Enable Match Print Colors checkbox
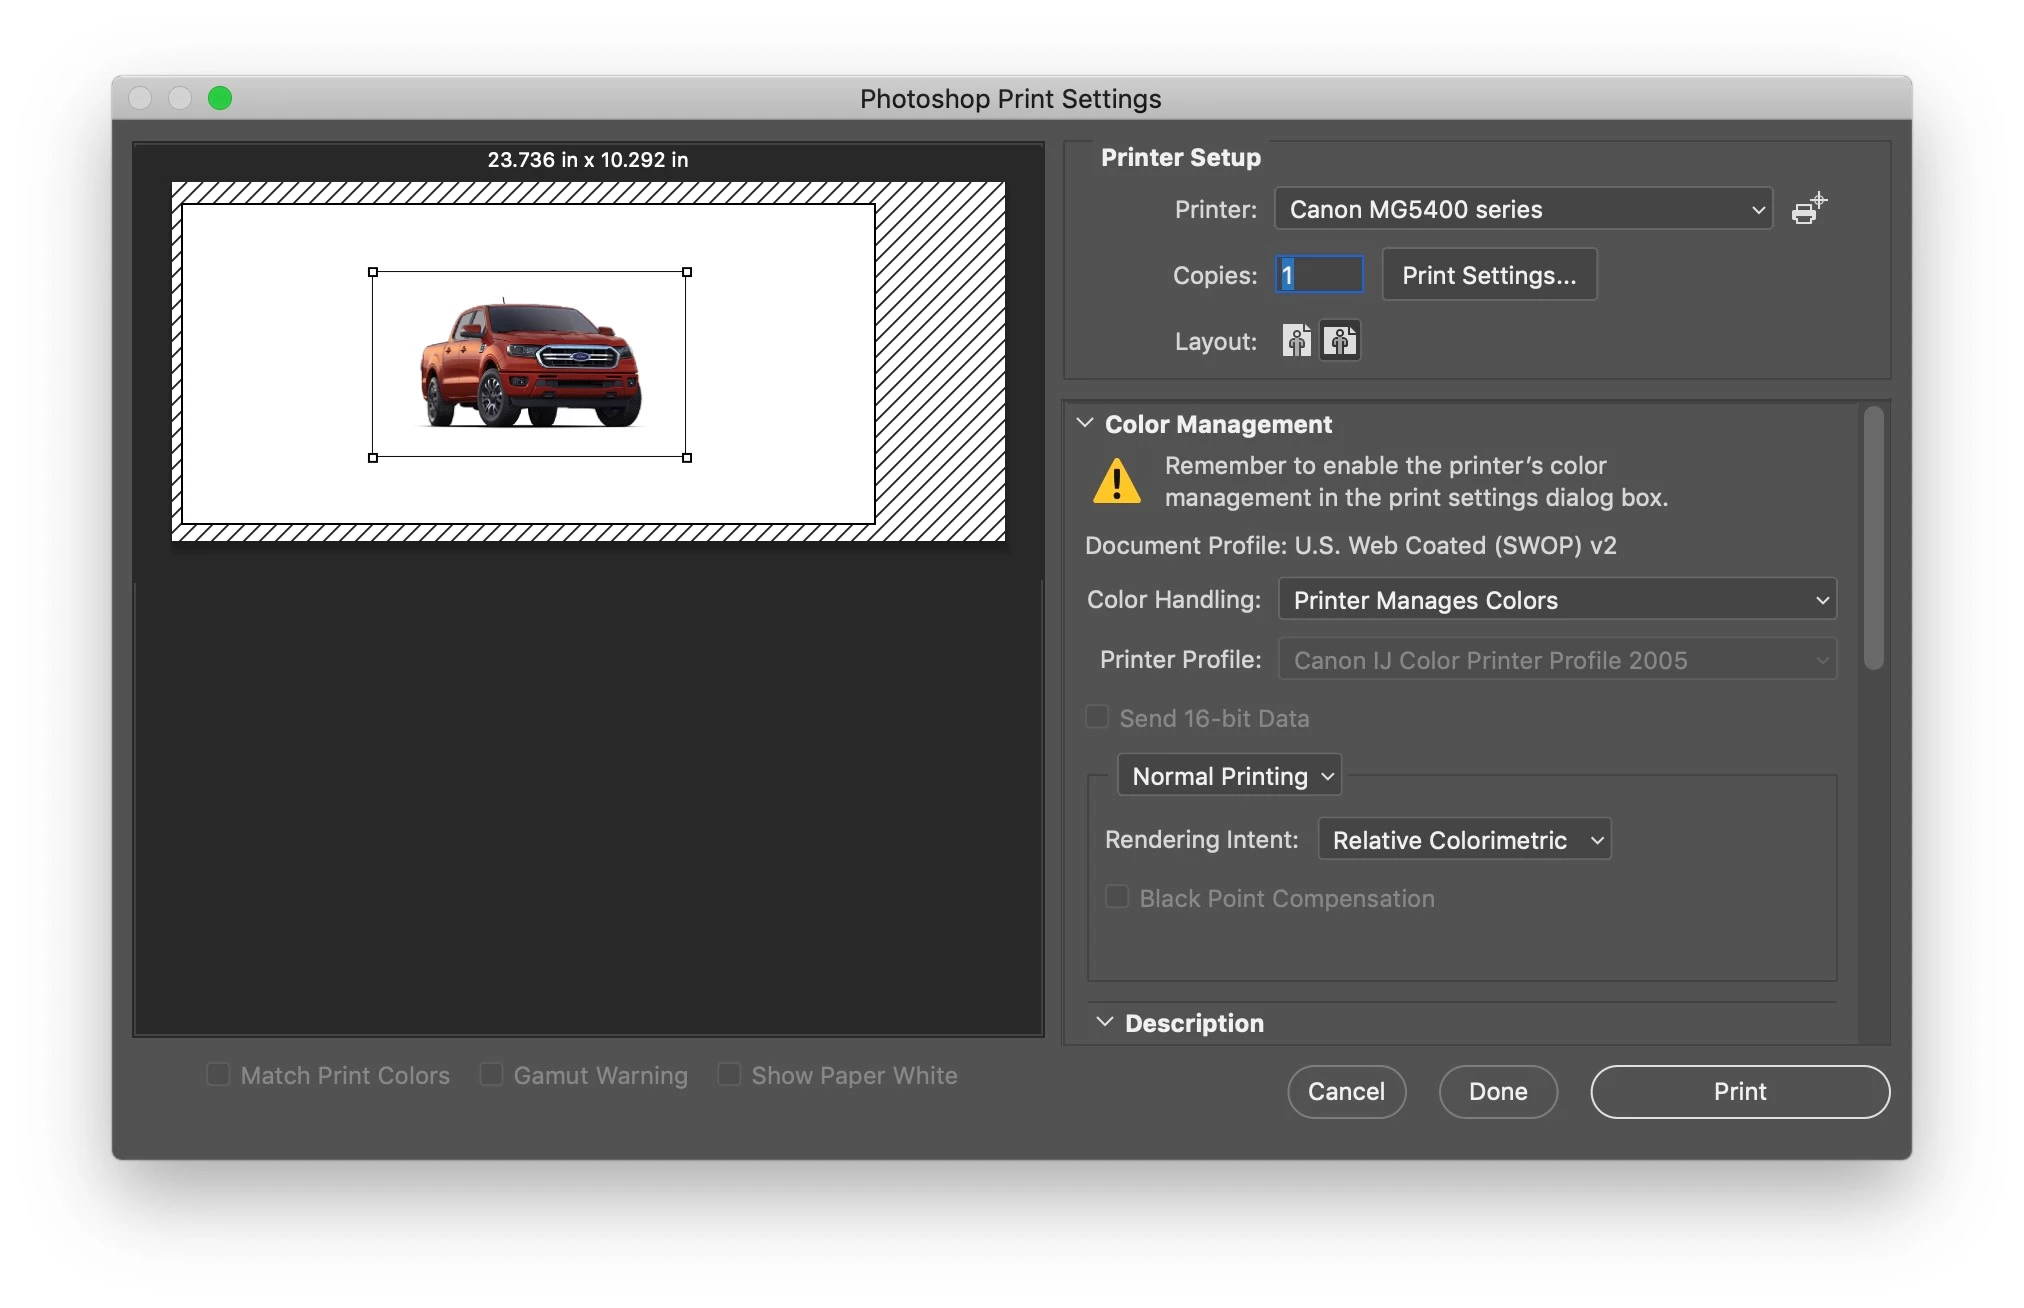Screen dimensions: 2024x1308 coord(218,1074)
